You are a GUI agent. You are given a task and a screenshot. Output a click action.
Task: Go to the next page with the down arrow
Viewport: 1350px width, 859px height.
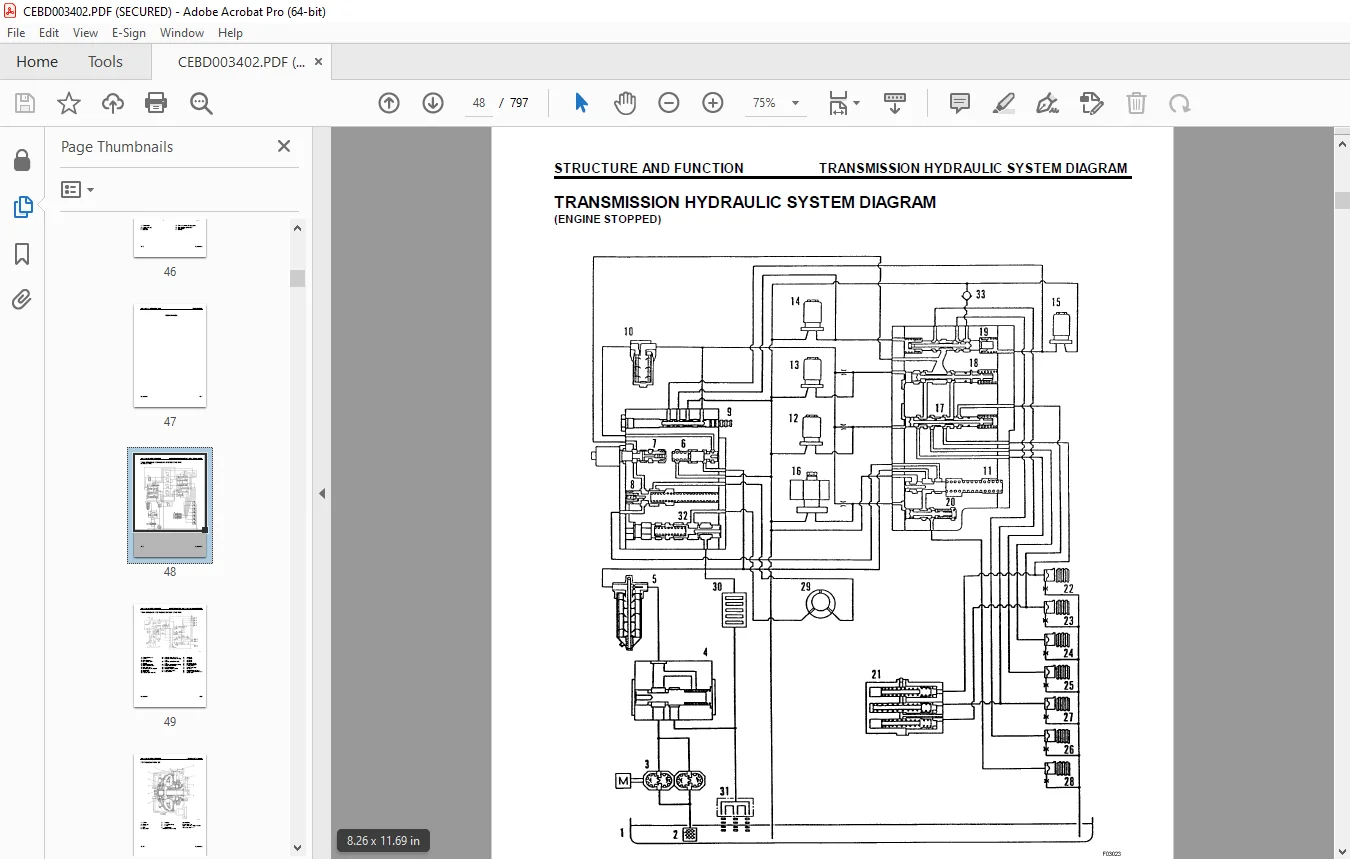(x=433, y=103)
